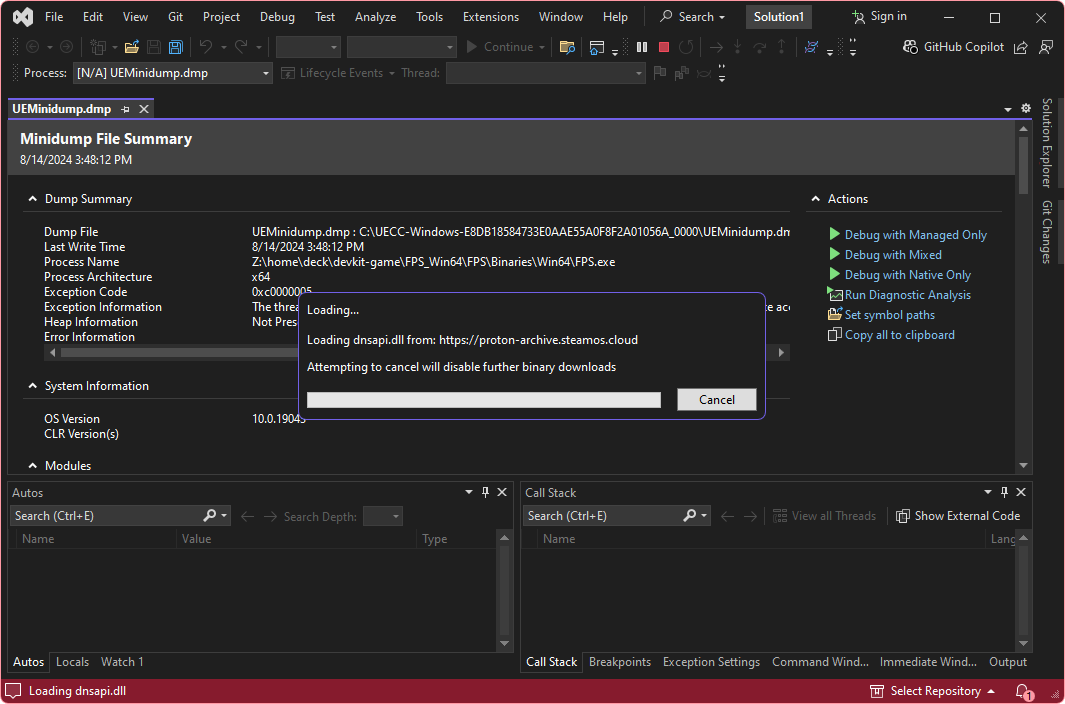1065x704 pixels.
Task: Click Set symbol paths link
Action: 889,315
